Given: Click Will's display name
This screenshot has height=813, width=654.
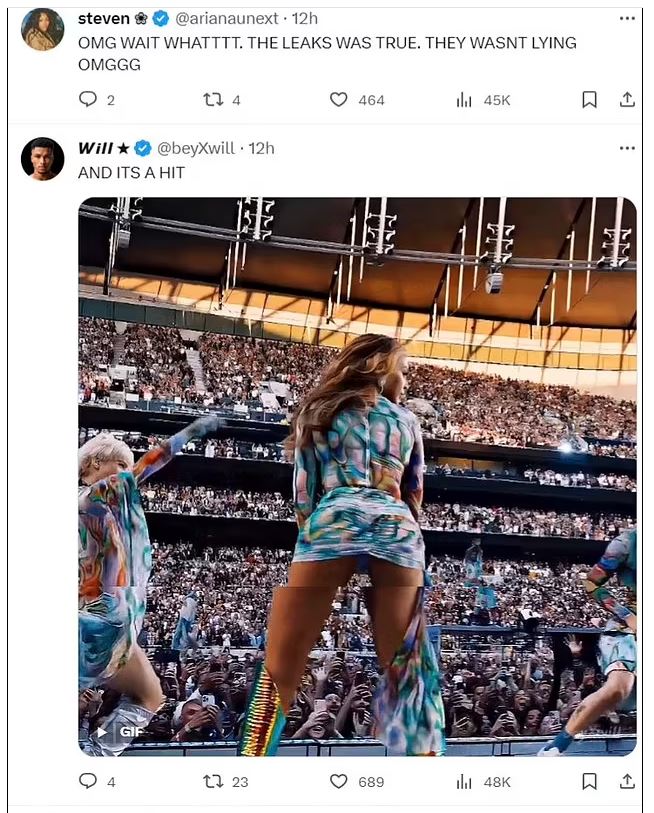Looking at the screenshot, I should click(x=96, y=148).
